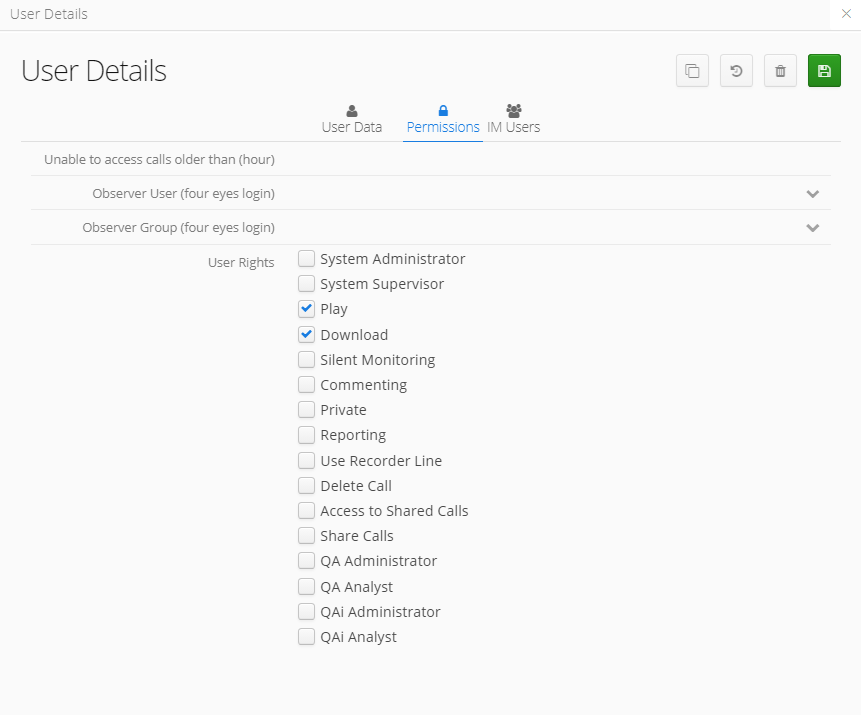Viewport: 861px width, 715px height.
Task: Check the QA Analyst box
Action: coord(306,586)
